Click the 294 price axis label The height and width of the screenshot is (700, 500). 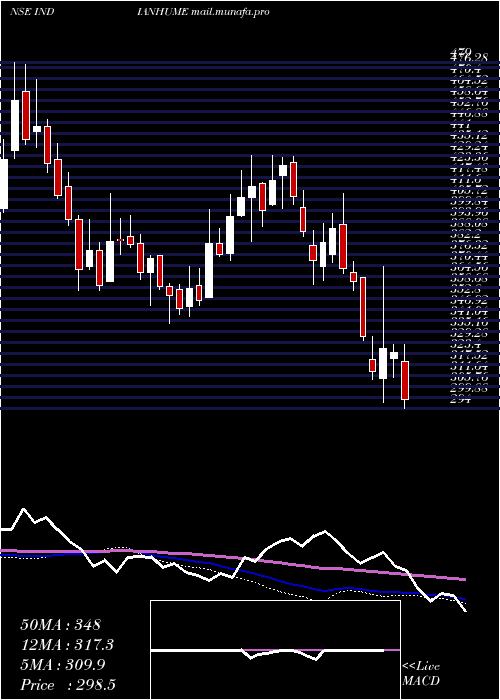pos(460,400)
